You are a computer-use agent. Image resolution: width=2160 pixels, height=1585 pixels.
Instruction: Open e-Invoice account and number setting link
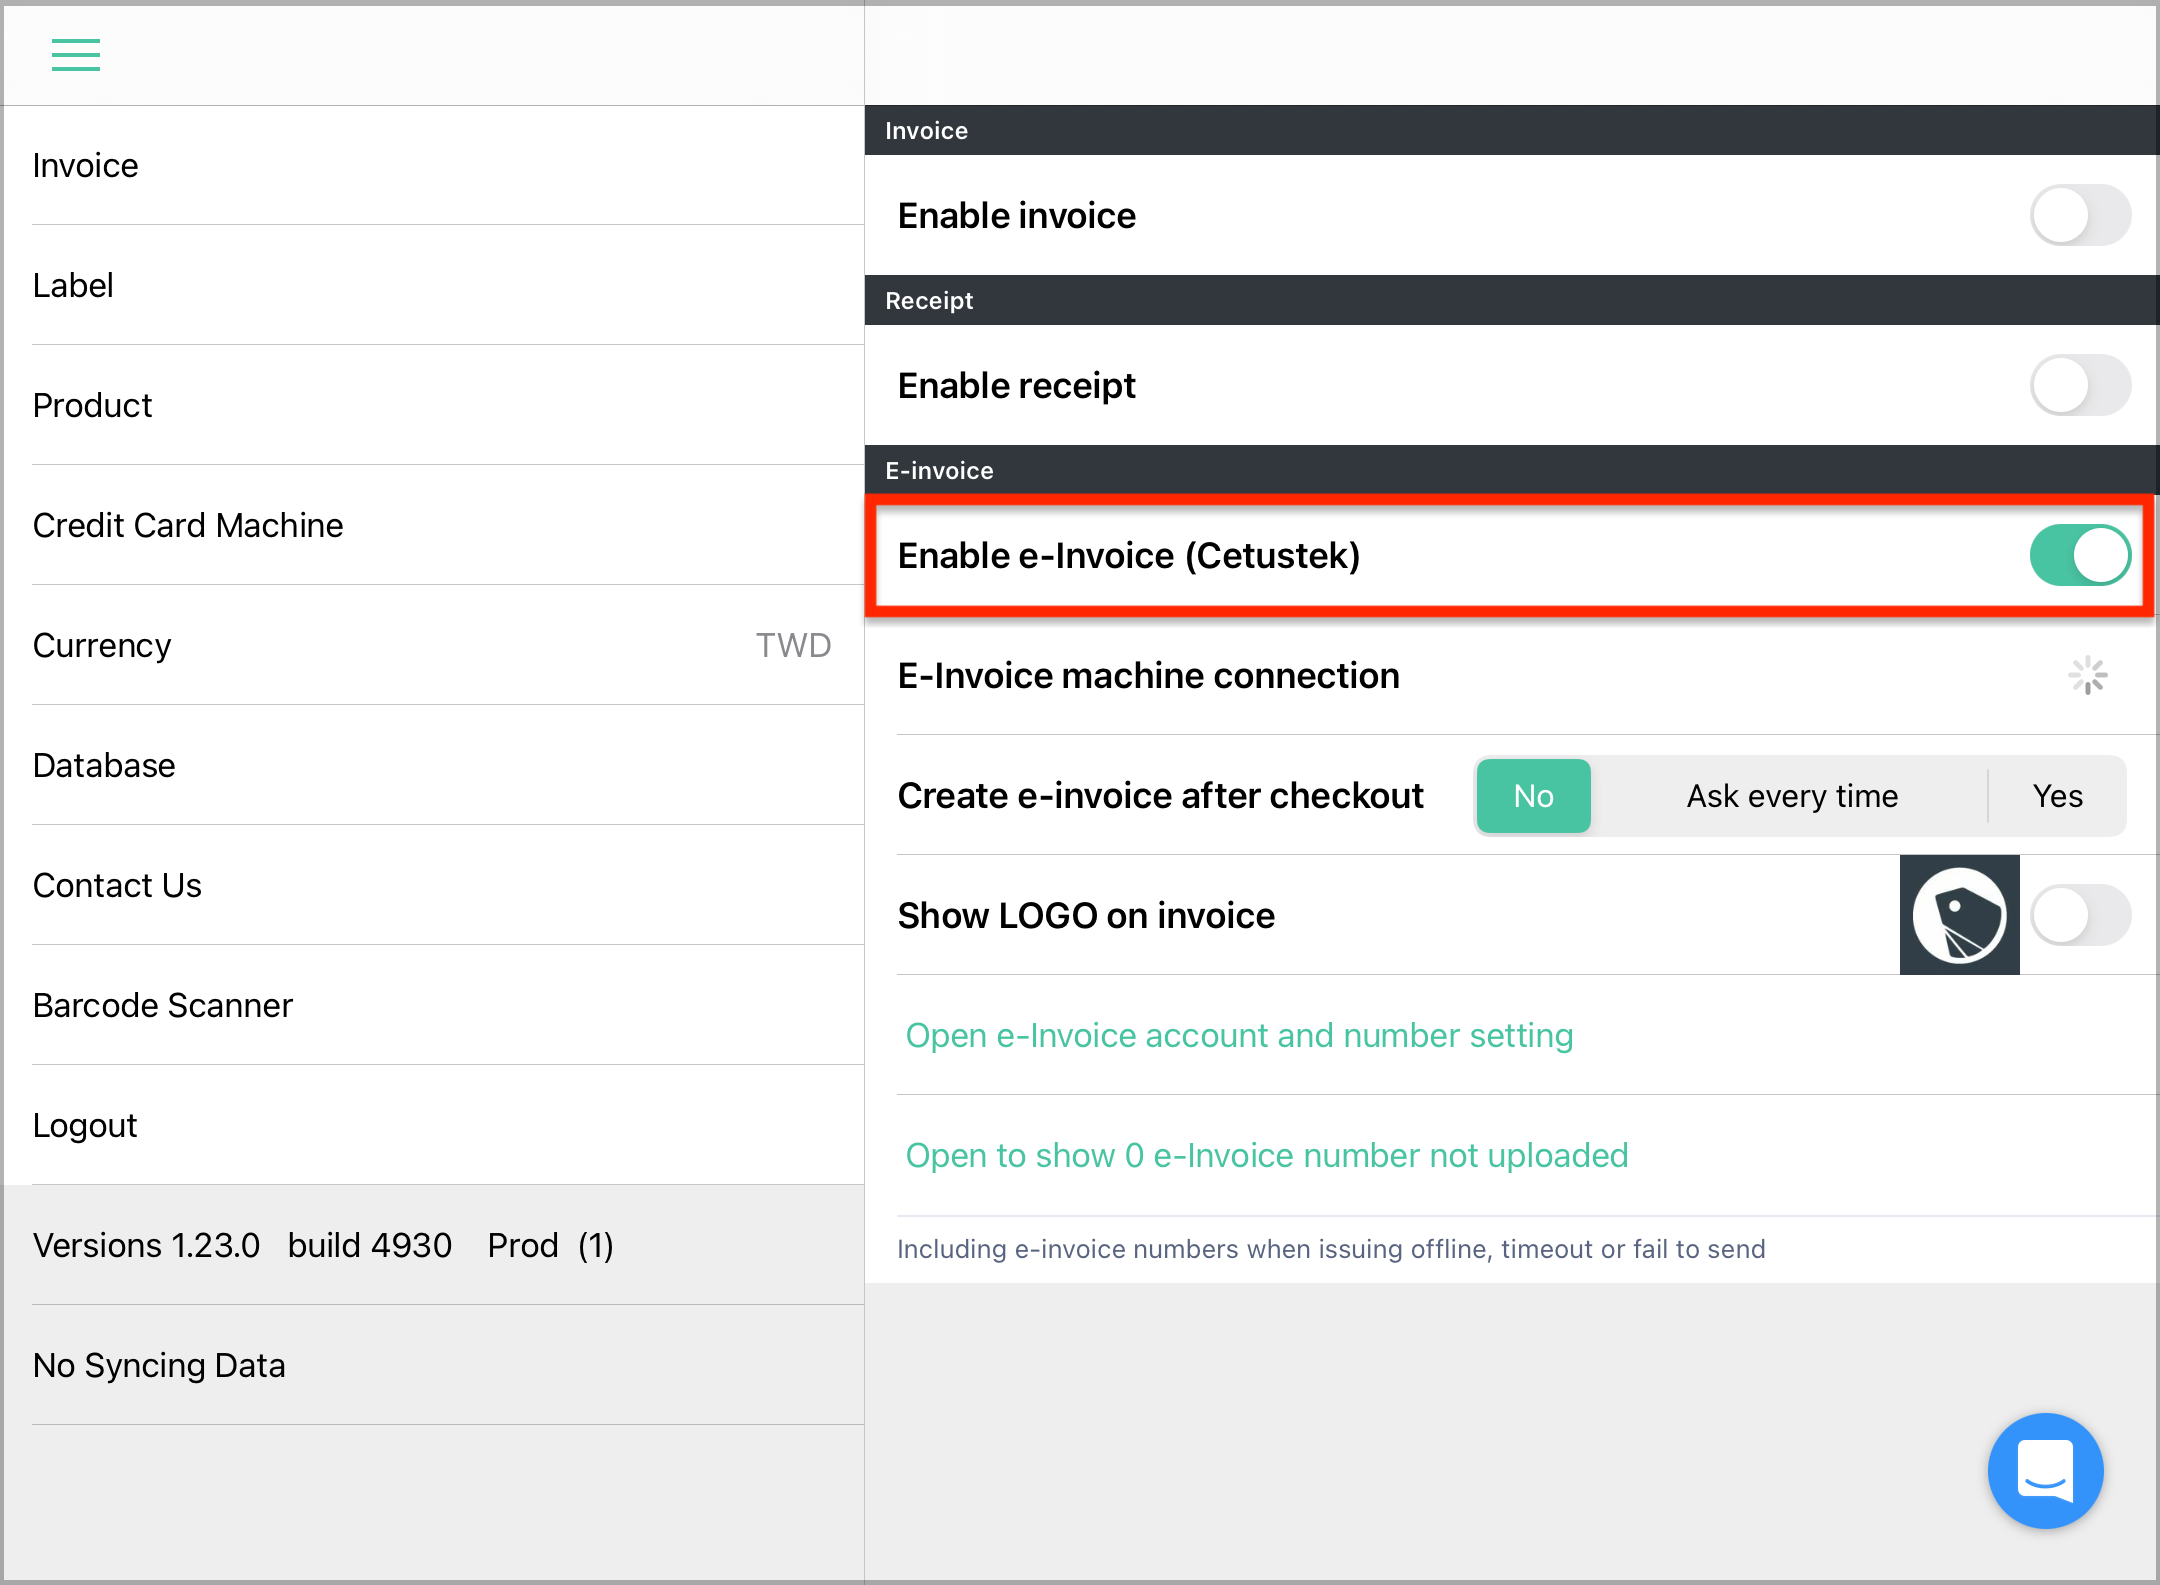click(x=1239, y=1035)
